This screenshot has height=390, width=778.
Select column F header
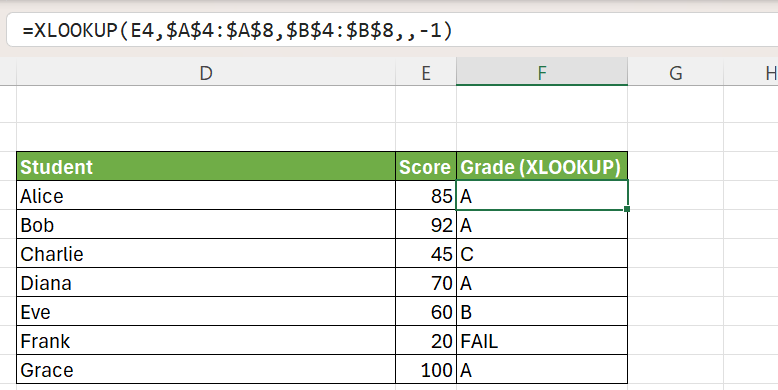click(542, 73)
